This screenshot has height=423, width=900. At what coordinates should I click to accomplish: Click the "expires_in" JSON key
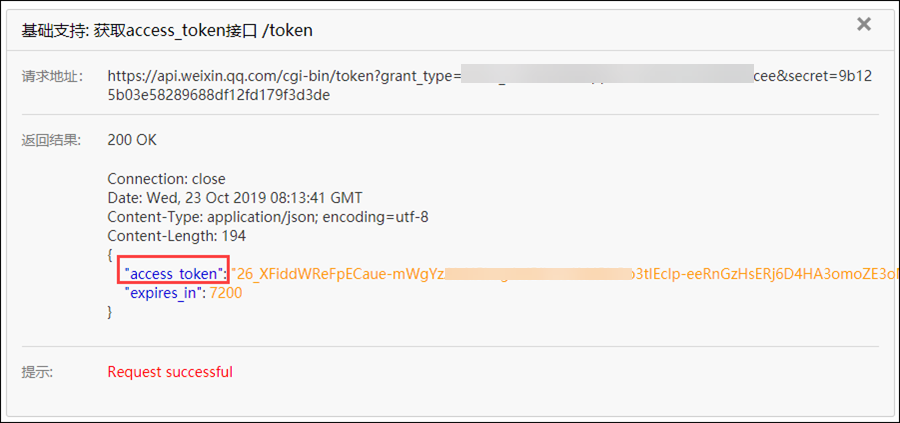coord(164,293)
